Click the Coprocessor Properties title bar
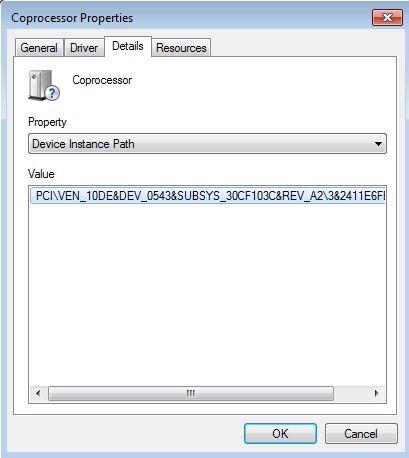 pyautogui.click(x=187, y=18)
